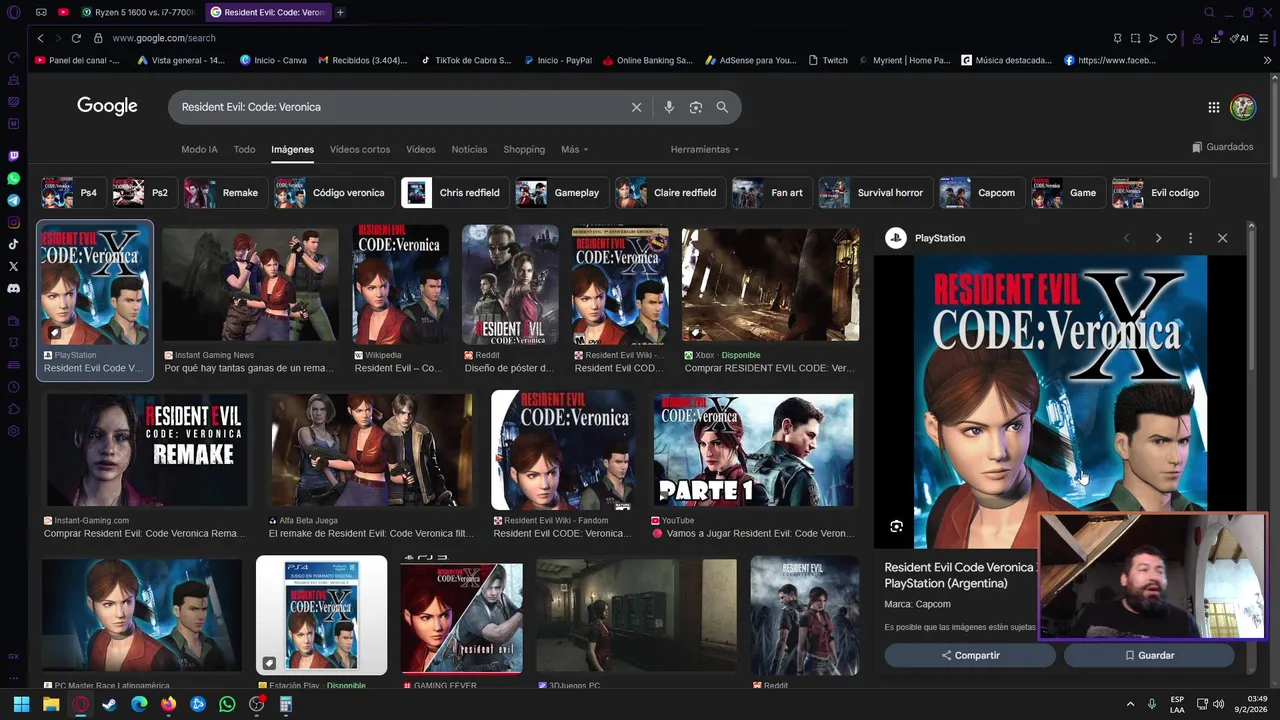Expand the Herramientas dropdown
The width and height of the screenshot is (1280, 720).
click(x=705, y=149)
